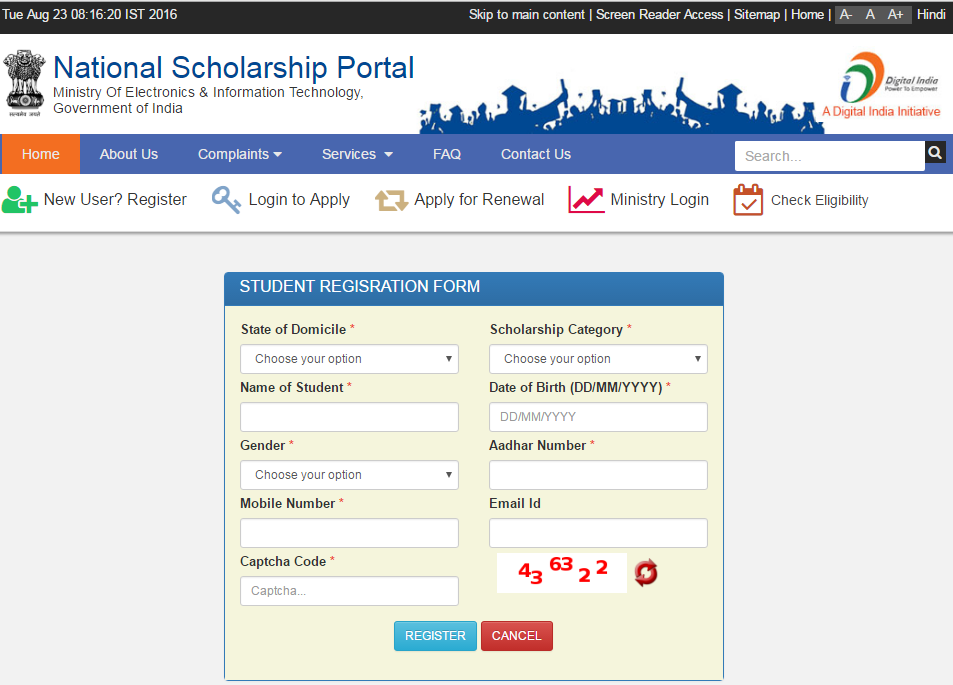Image resolution: width=953 pixels, height=685 pixels.
Task: Switch language to Hindi
Action: coord(931,15)
